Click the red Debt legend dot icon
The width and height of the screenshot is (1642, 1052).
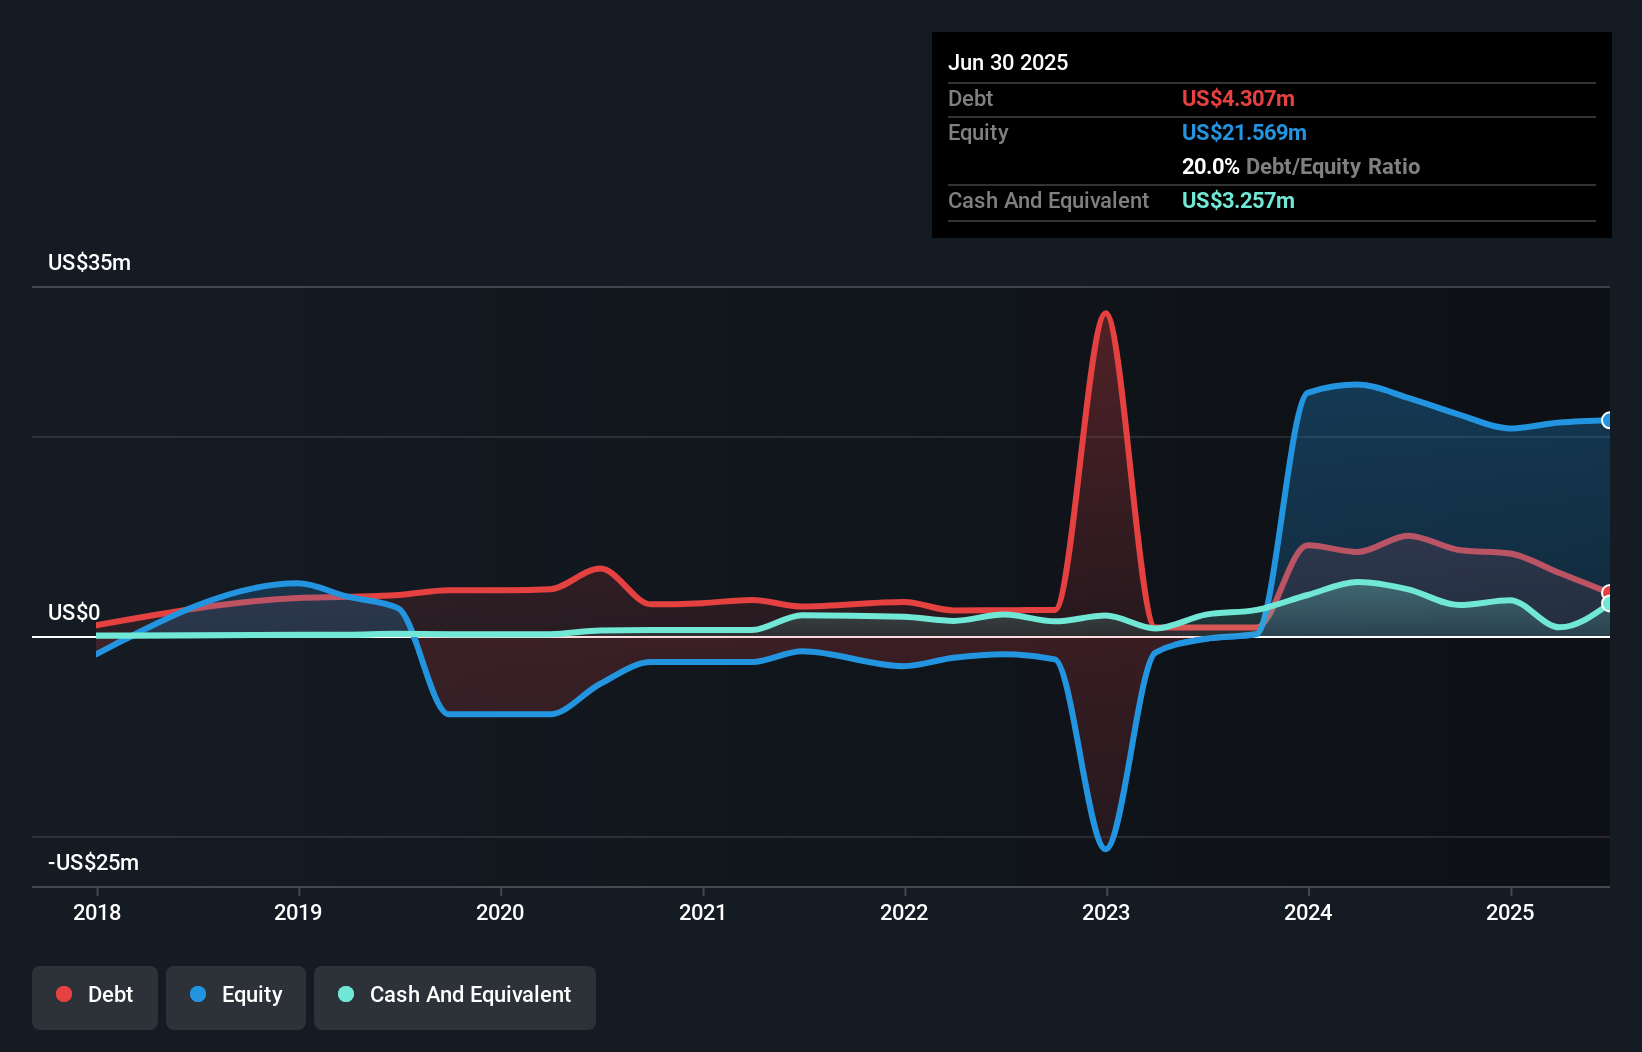coord(63,994)
